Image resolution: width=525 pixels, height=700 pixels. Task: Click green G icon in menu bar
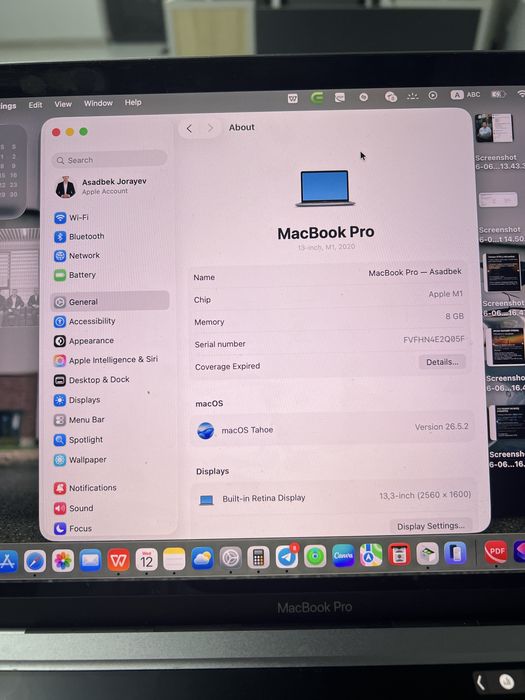pyautogui.click(x=317, y=97)
